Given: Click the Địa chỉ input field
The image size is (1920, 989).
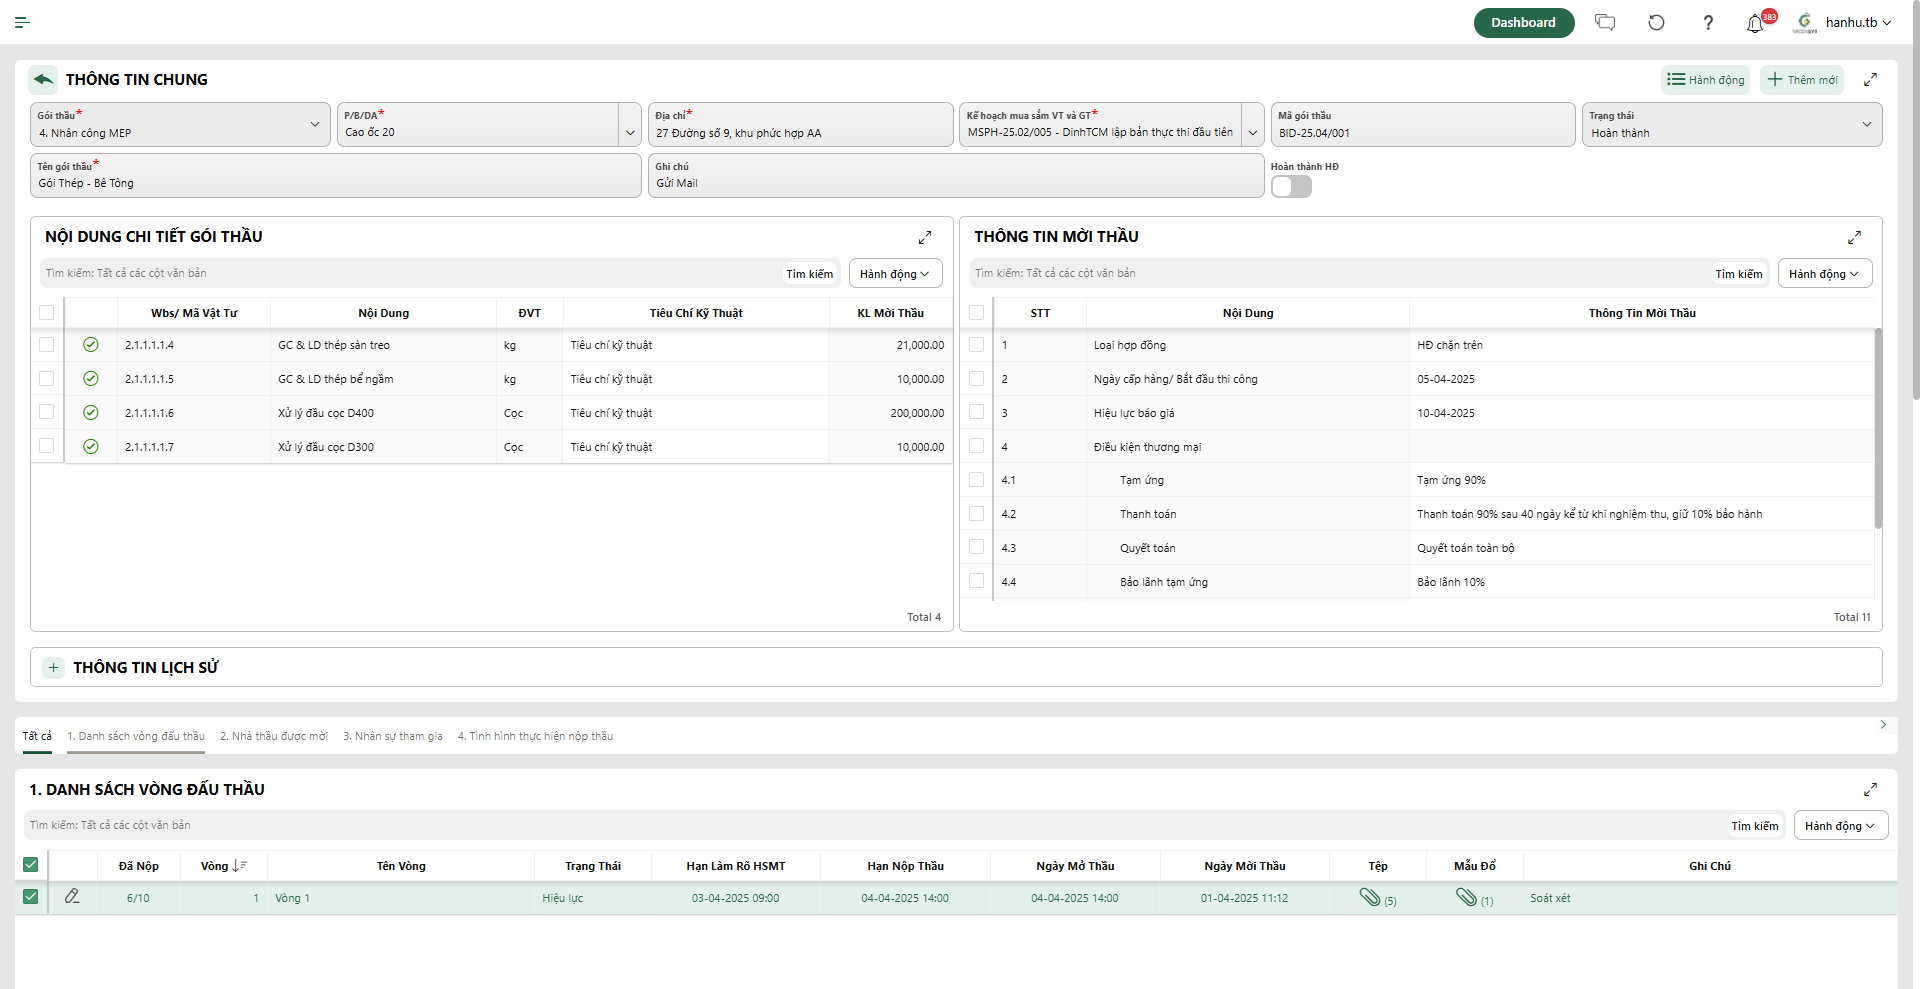Looking at the screenshot, I should tap(800, 124).
